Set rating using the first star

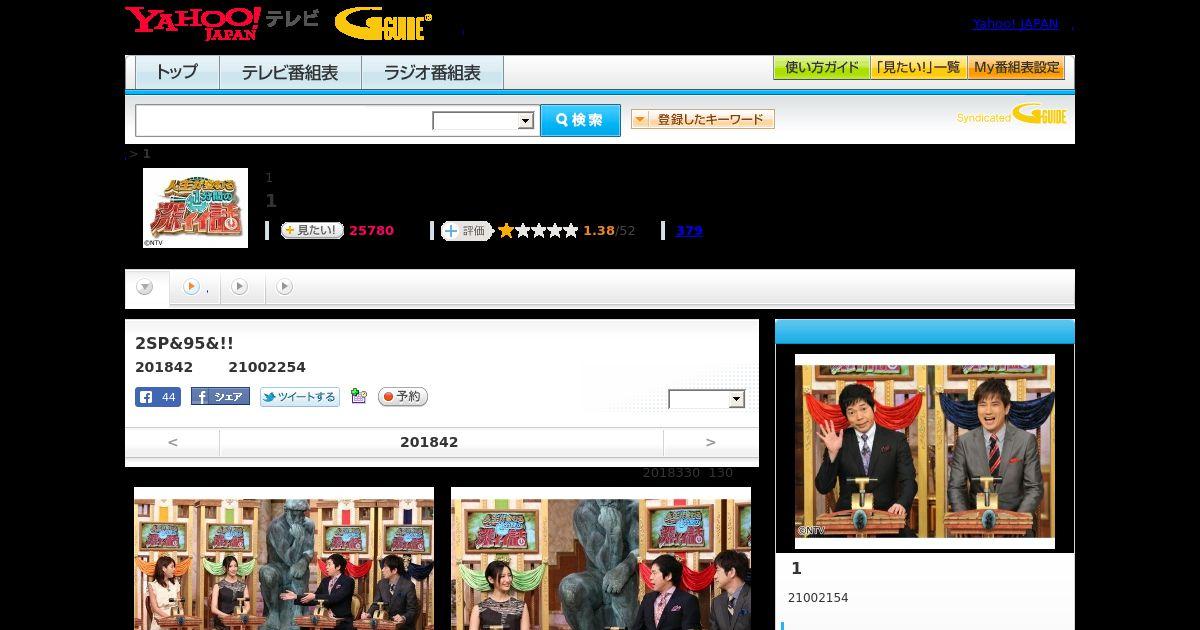506,231
